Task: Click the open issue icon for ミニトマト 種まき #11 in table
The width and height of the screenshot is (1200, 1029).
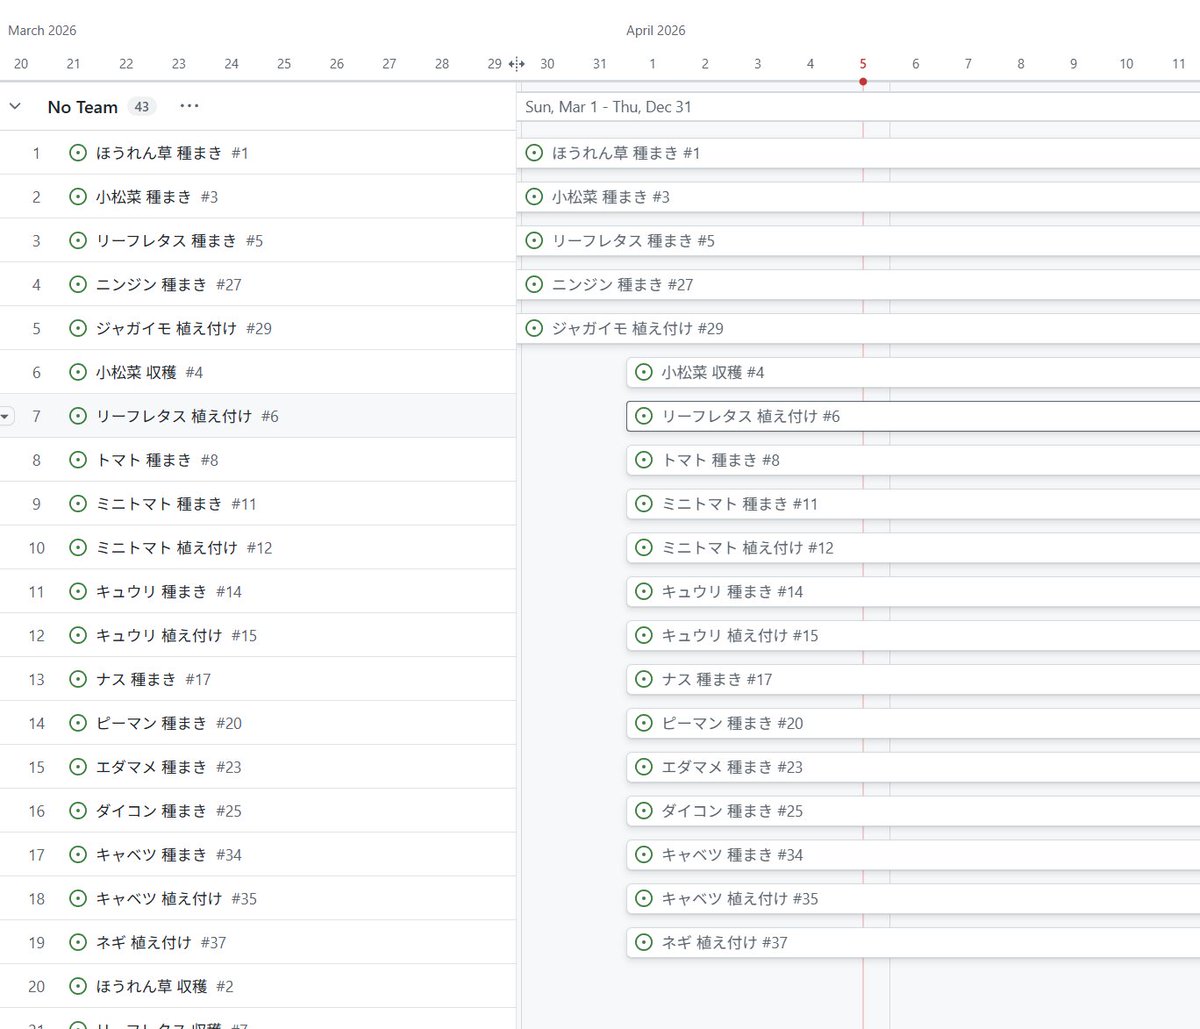Action: pos(78,504)
